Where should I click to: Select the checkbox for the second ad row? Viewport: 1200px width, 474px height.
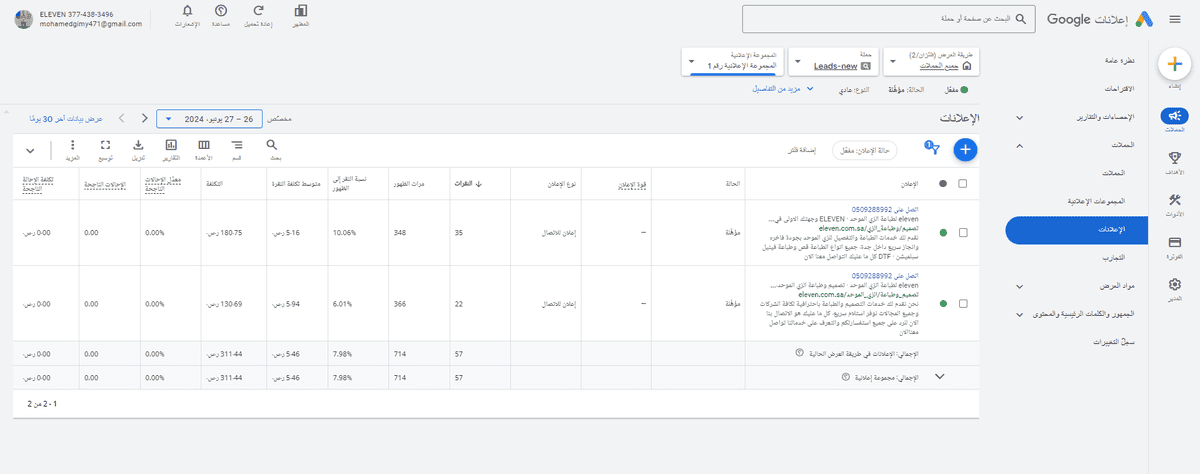tap(963, 303)
